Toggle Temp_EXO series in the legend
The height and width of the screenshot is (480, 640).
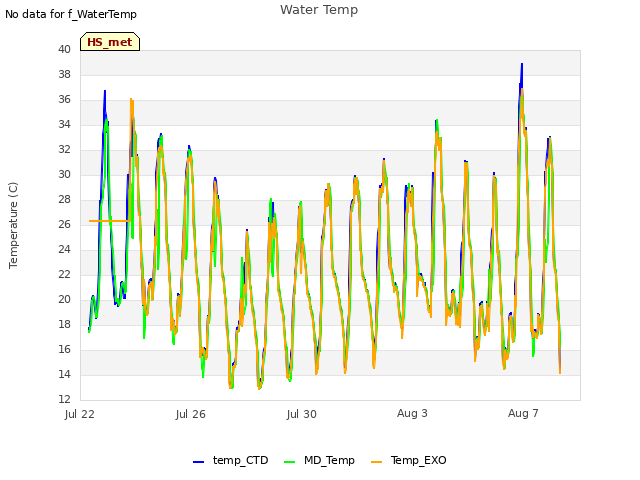[x=409, y=460]
